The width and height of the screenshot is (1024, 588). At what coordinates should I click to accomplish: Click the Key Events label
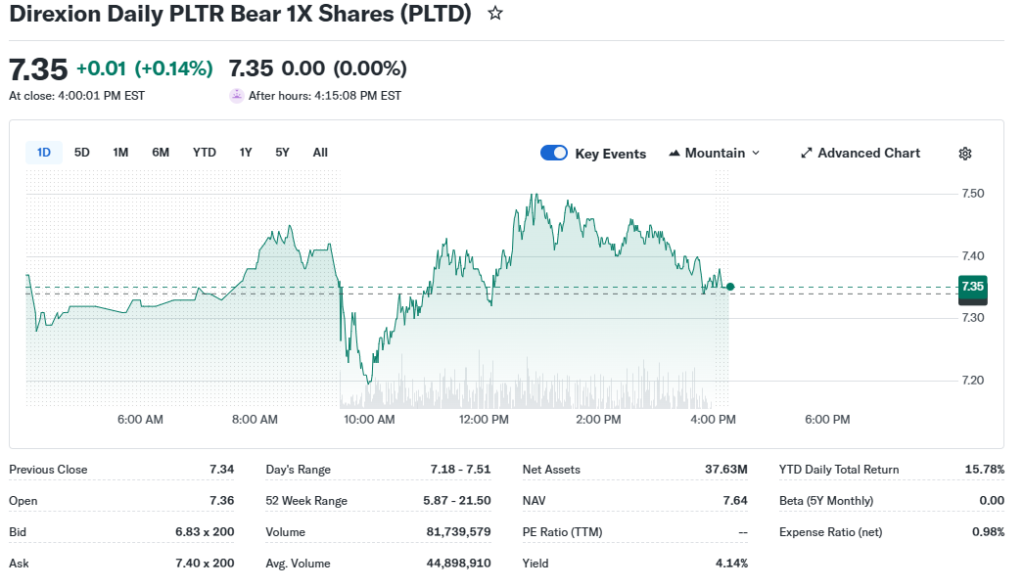tap(610, 154)
